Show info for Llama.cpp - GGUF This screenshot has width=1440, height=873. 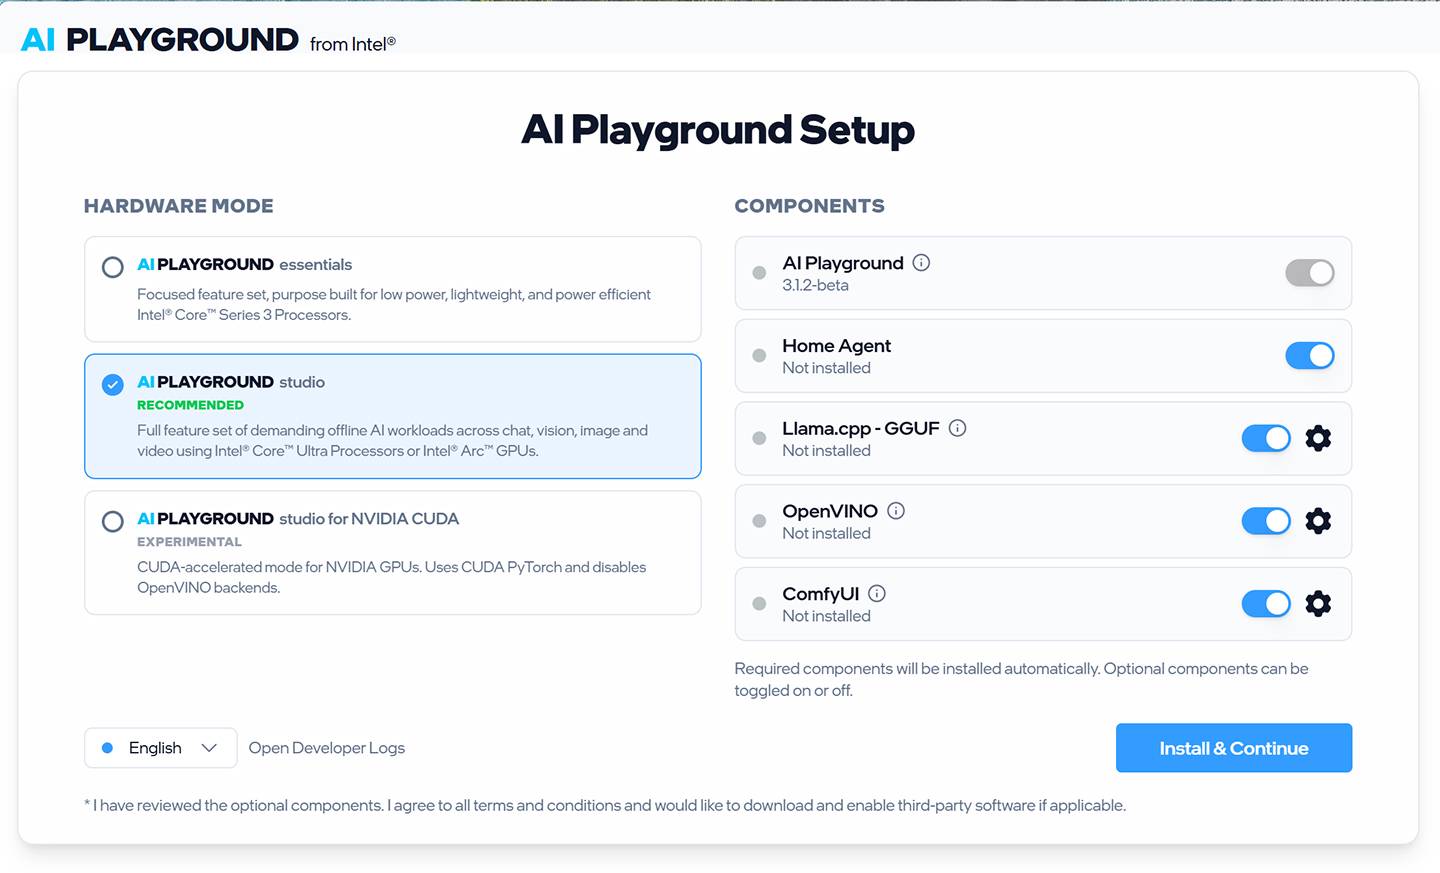pyautogui.click(x=957, y=428)
